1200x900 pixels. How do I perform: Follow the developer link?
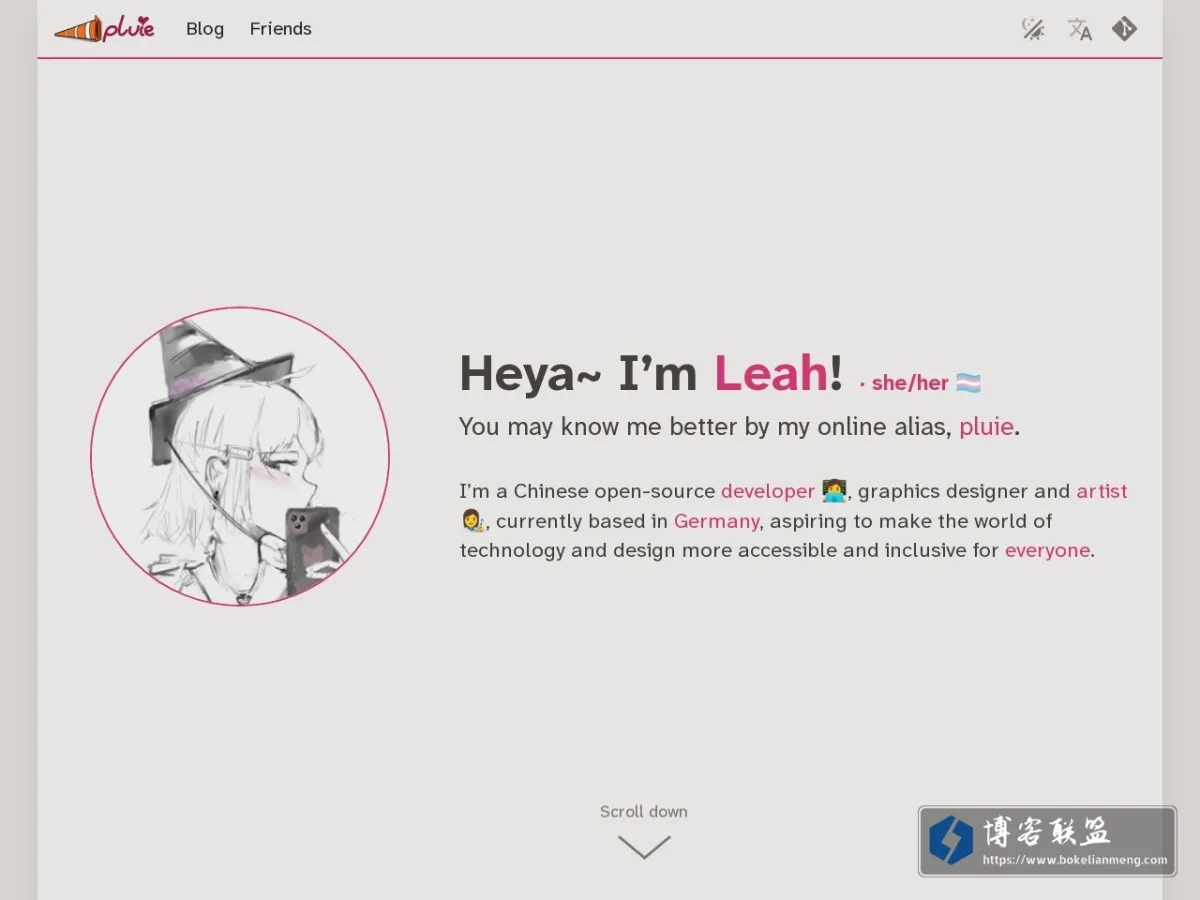click(768, 491)
